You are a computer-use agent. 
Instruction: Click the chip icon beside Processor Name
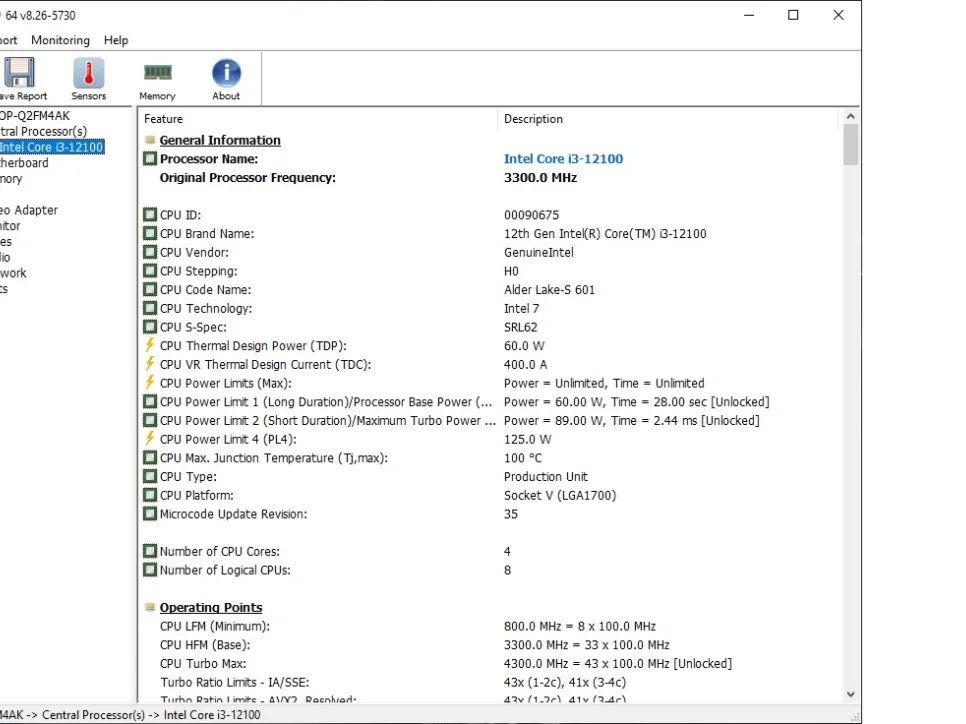click(x=150, y=159)
